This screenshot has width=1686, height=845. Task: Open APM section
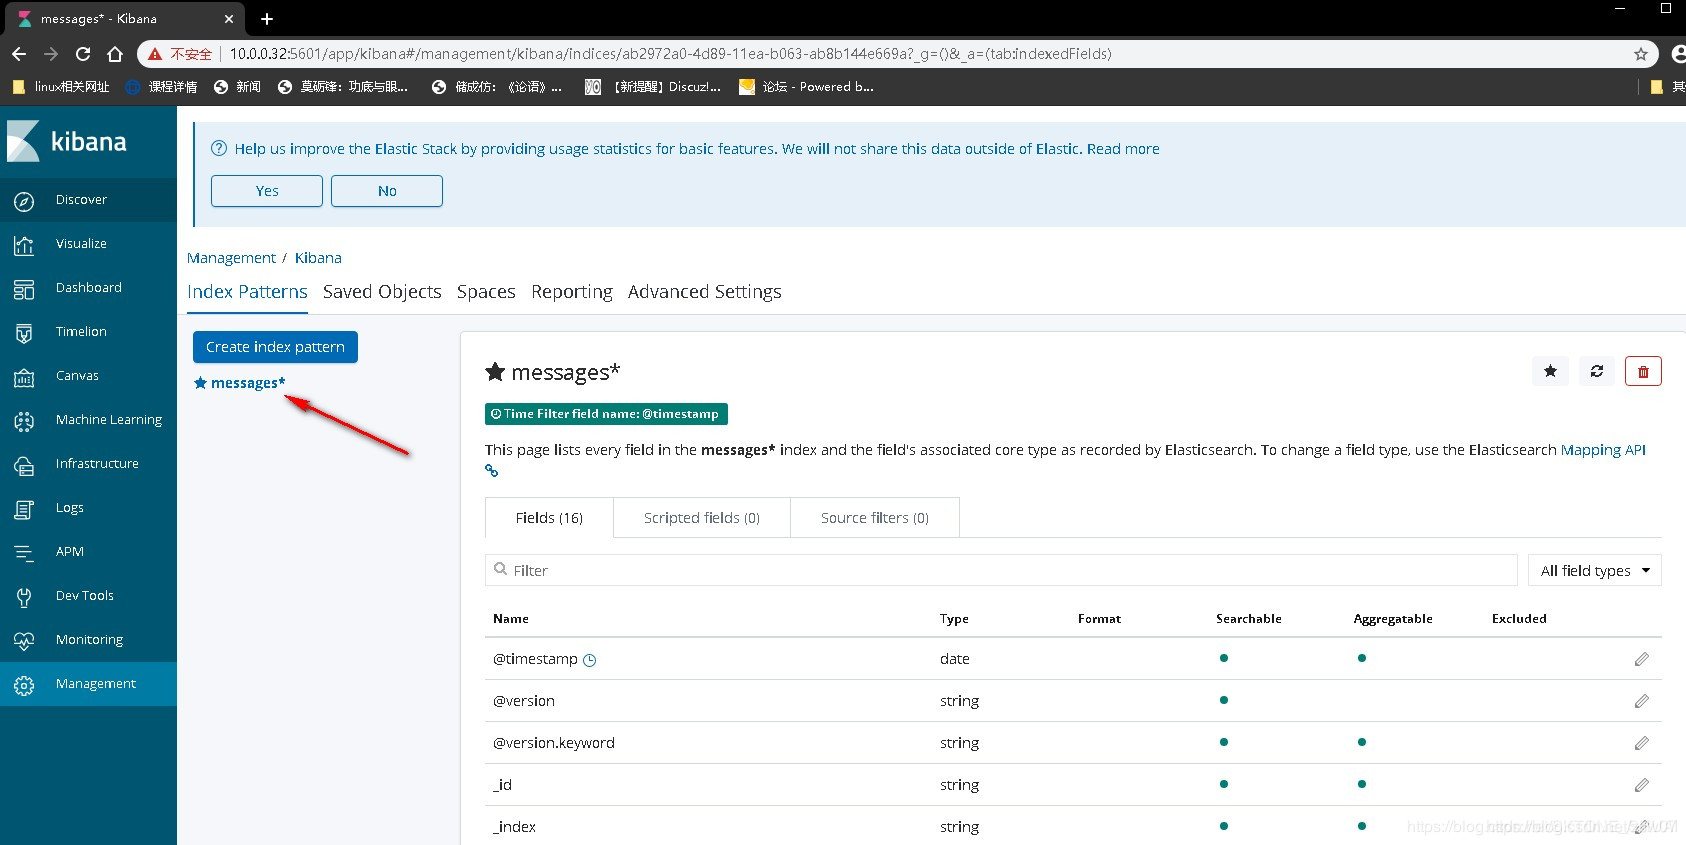[x=88, y=552]
